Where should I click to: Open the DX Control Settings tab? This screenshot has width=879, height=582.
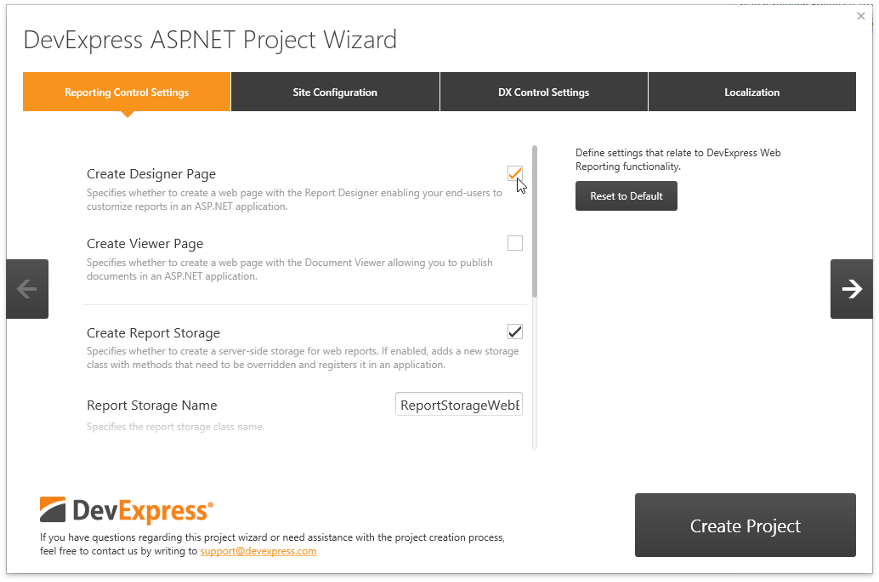click(543, 92)
